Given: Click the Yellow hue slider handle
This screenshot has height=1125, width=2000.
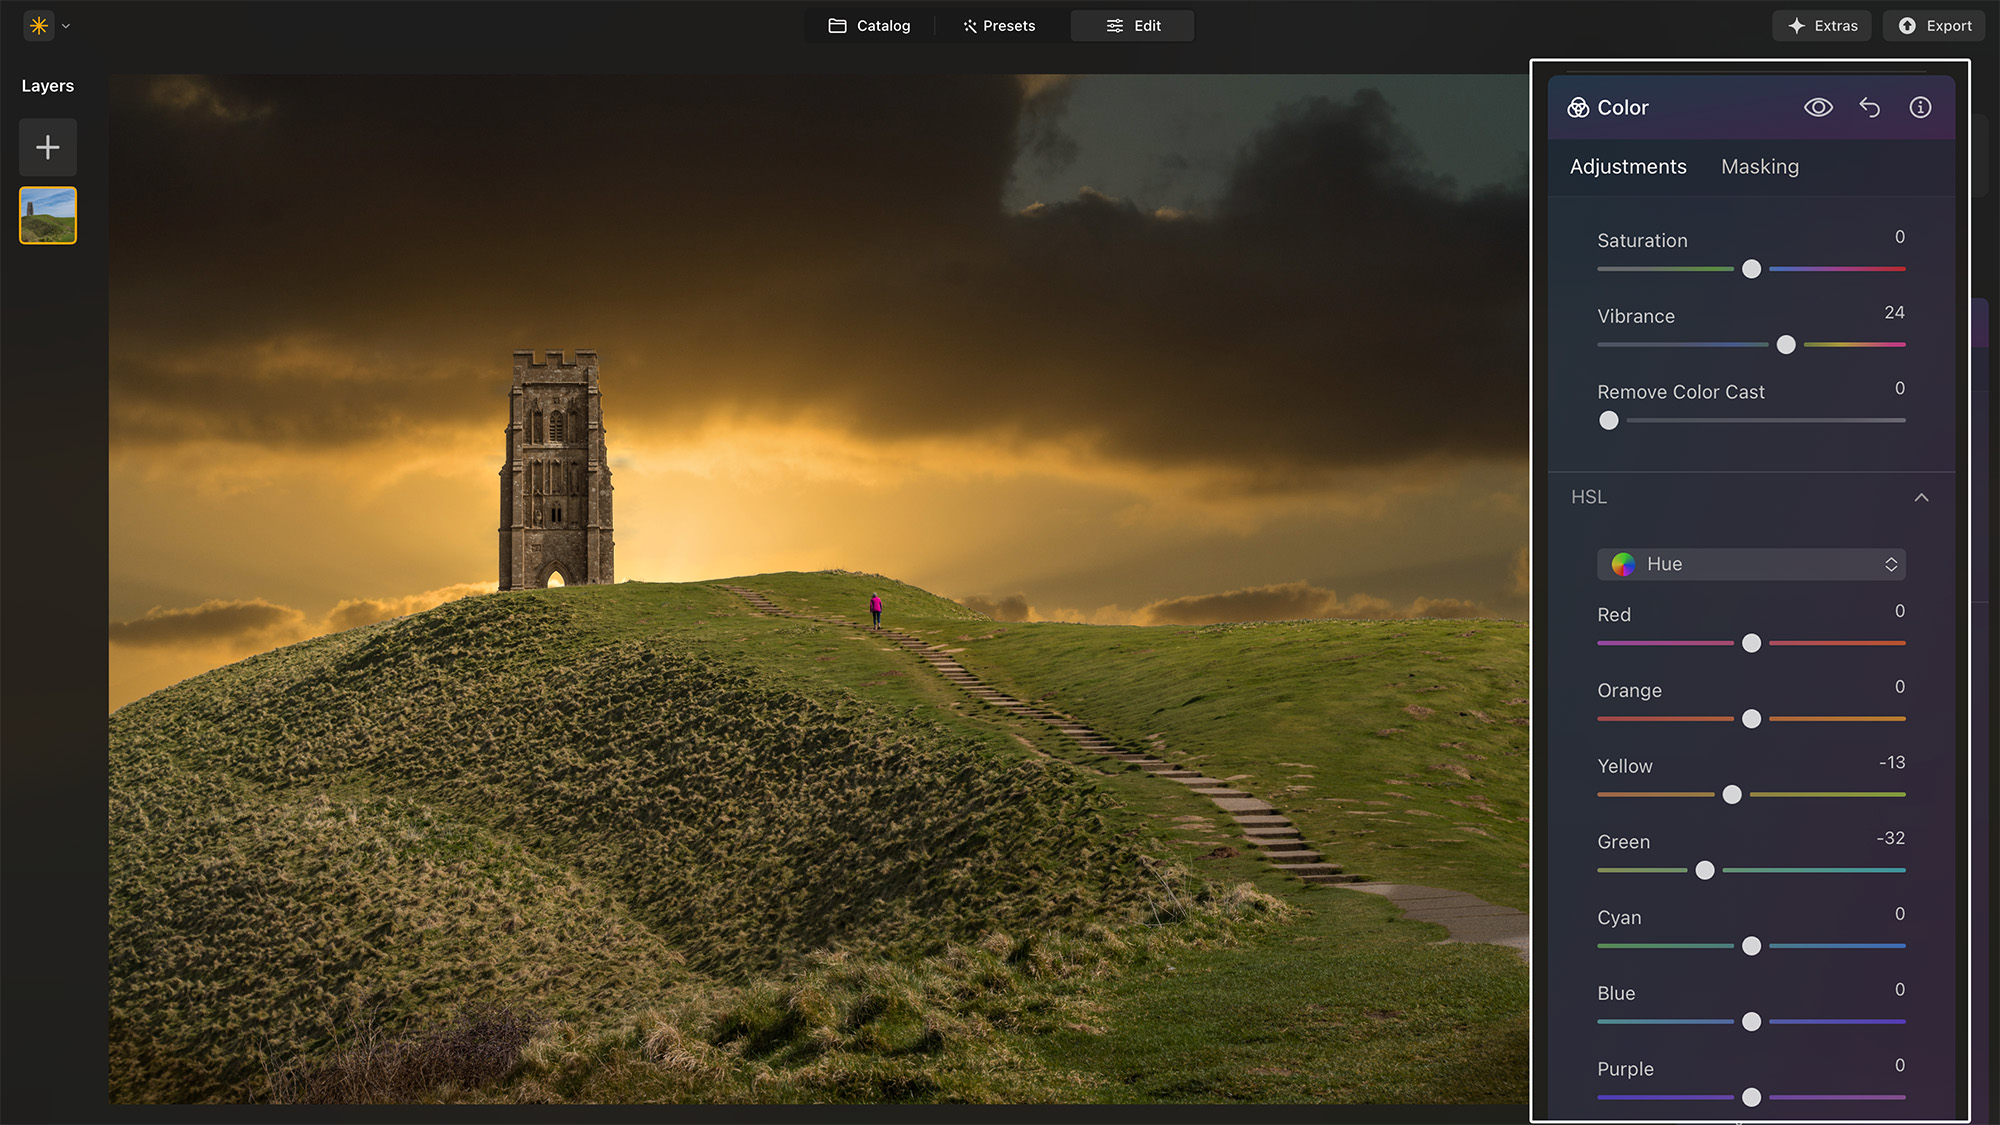Looking at the screenshot, I should click(x=1732, y=795).
